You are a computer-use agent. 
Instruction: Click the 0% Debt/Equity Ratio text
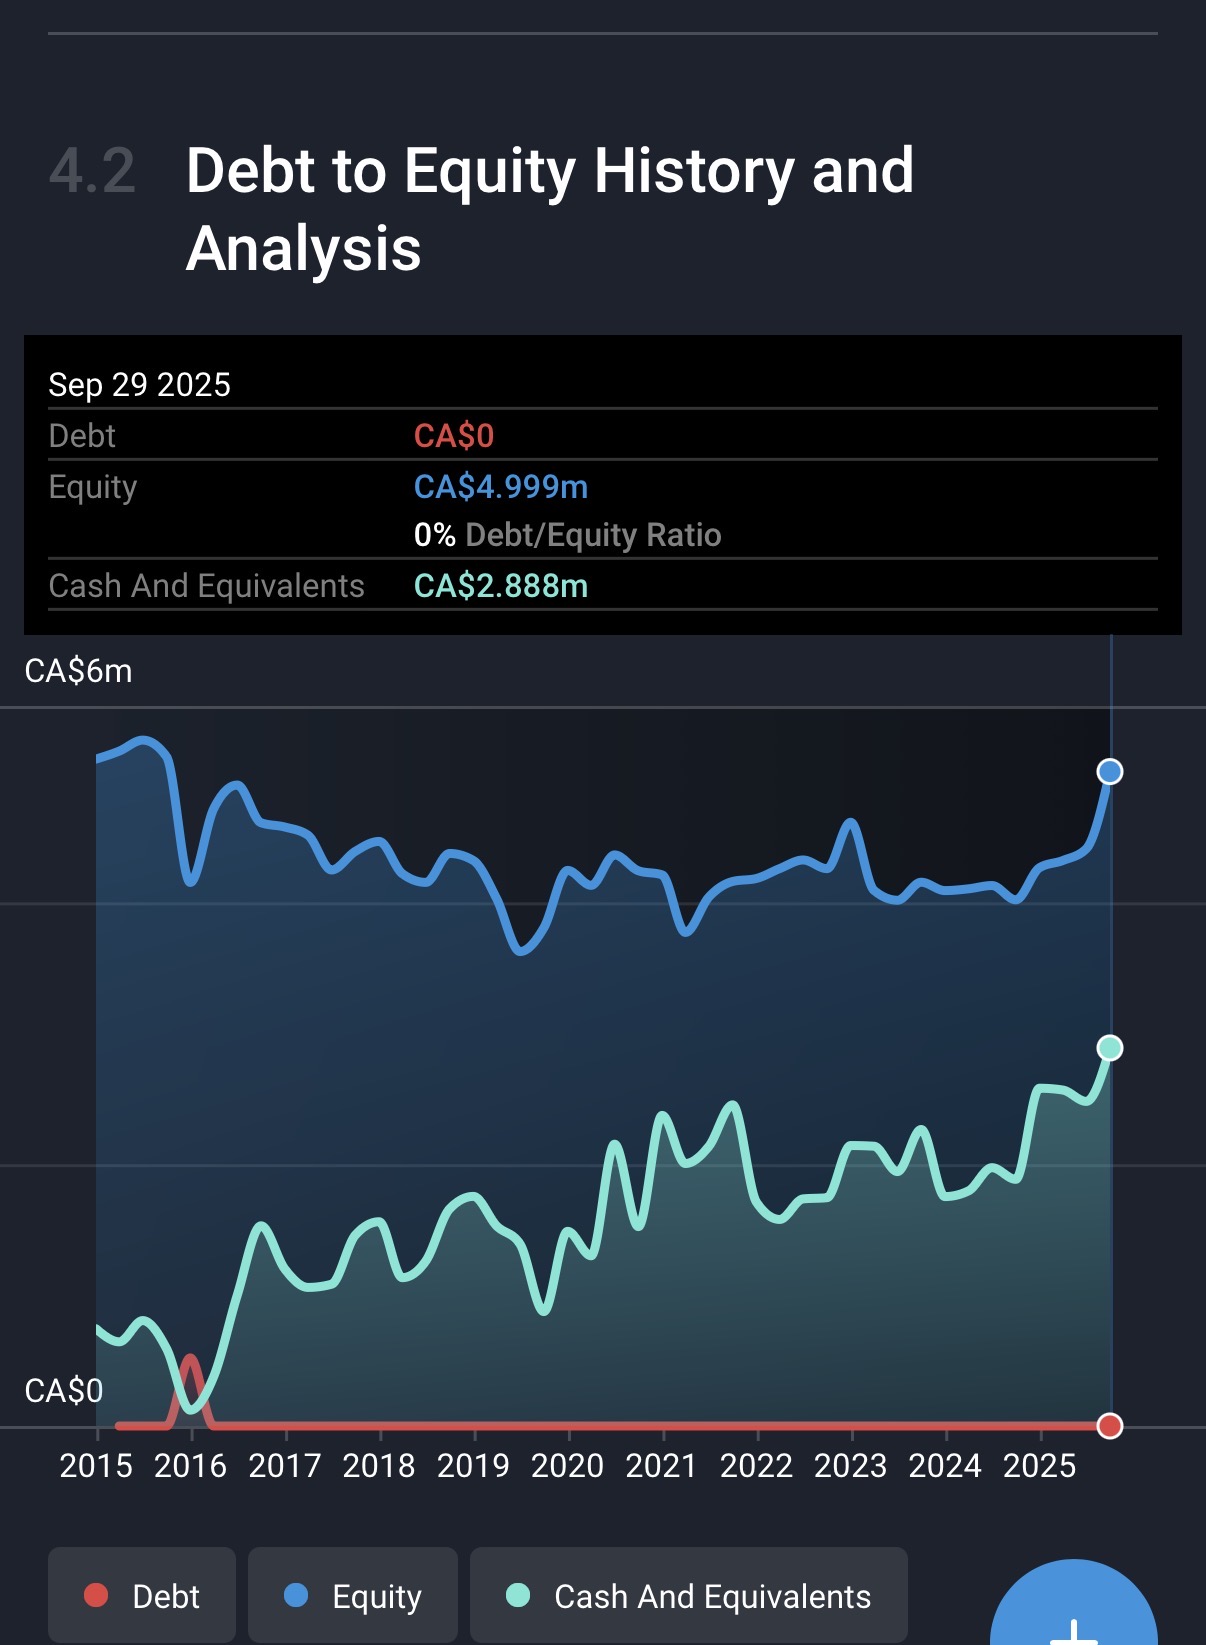[x=567, y=535]
